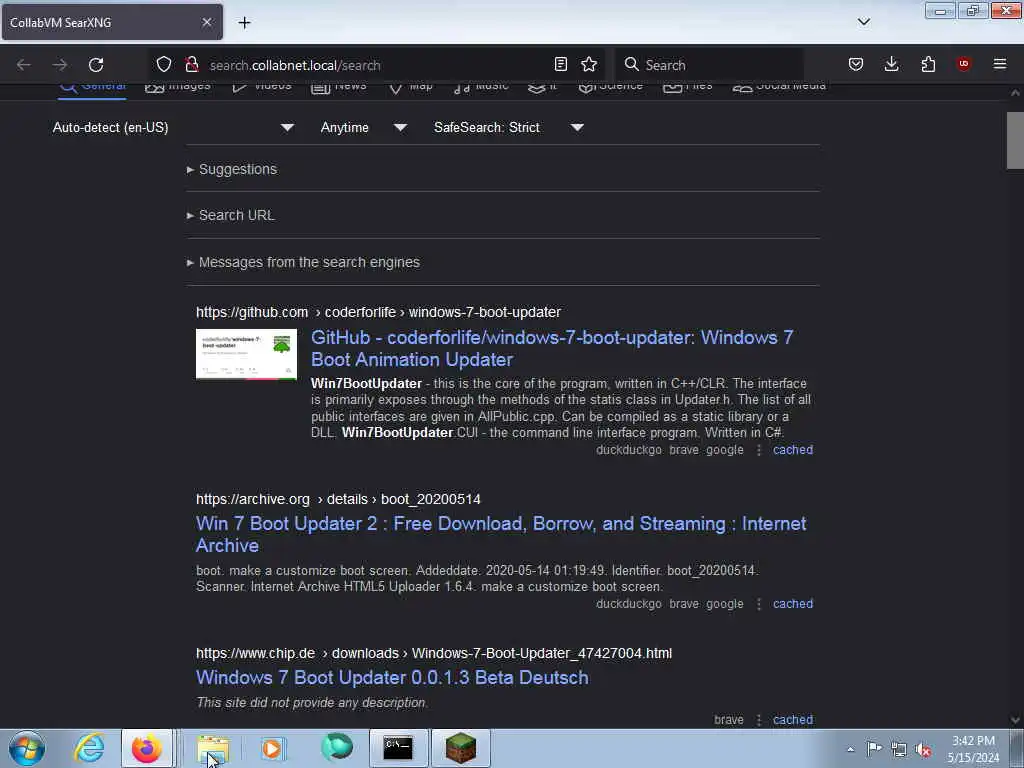The width and height of the screenshot is (1024, 768).
Task: Open the Extensions puzzle icon
Action: (x=928, y=64)
